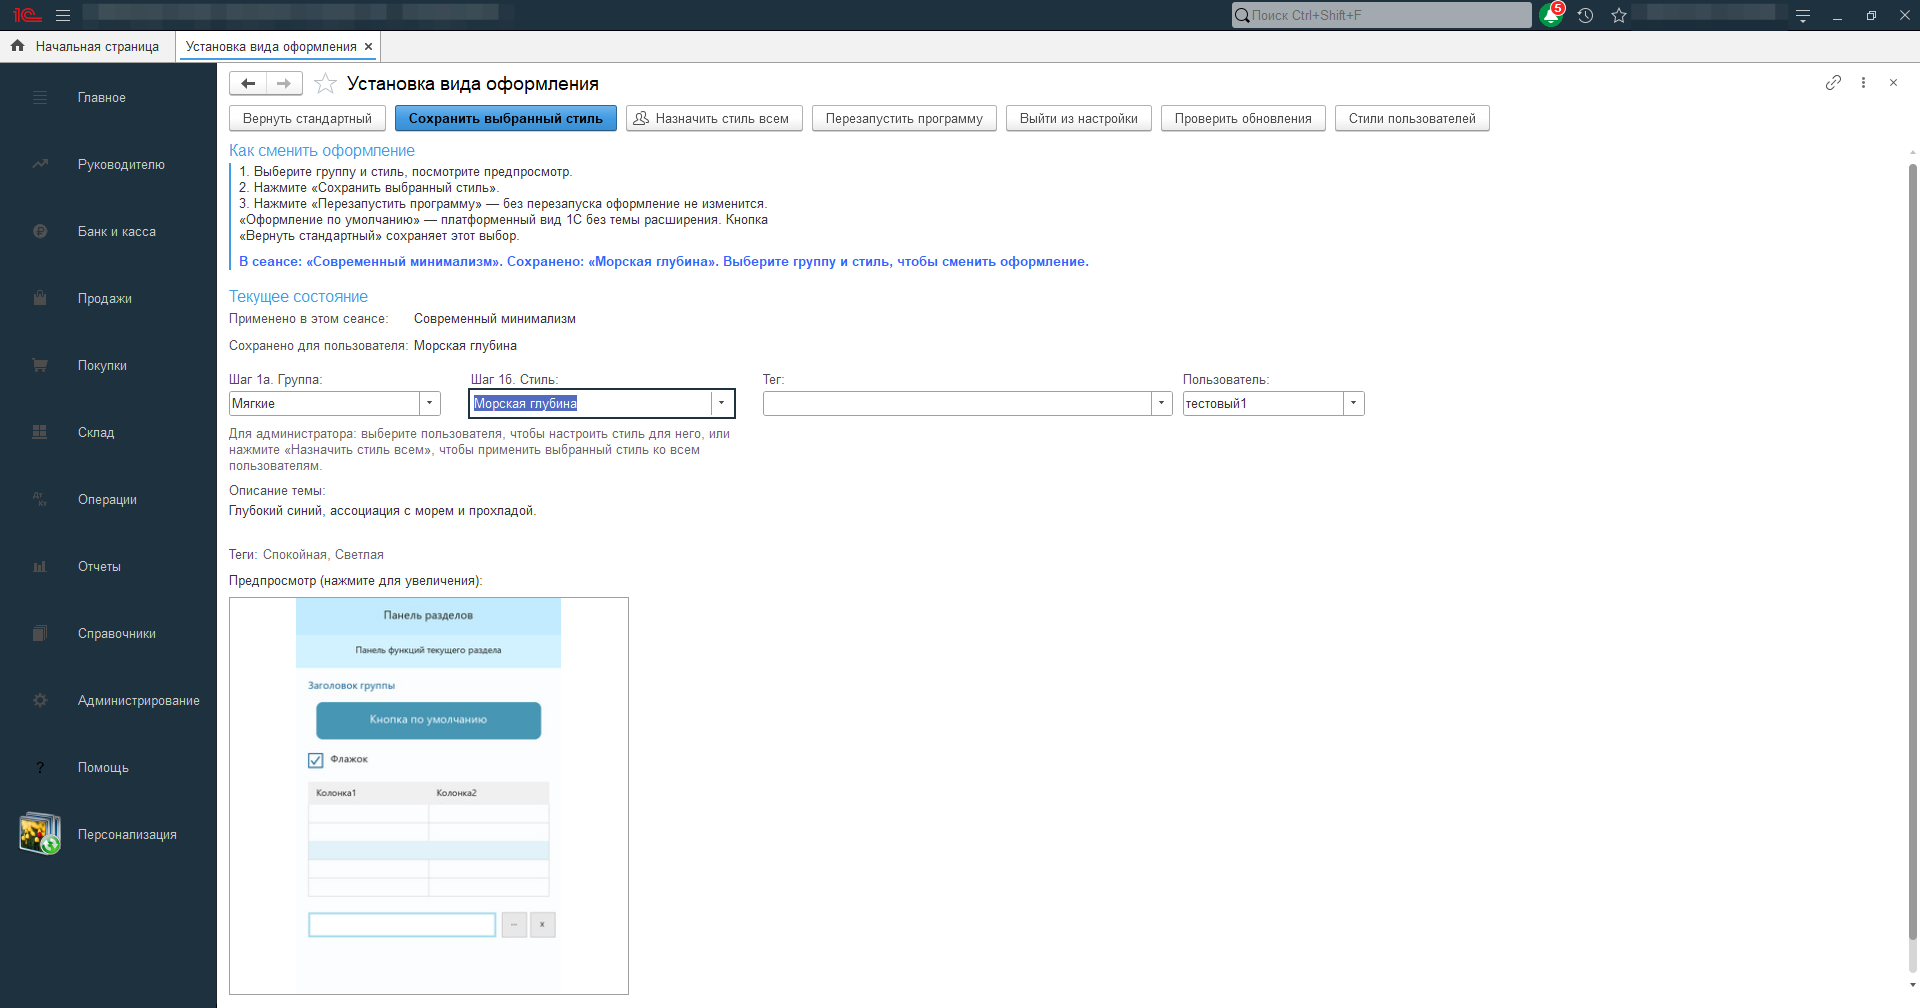Click the global search field
Viewport: 1920px width, 1008px height.
1381,15
